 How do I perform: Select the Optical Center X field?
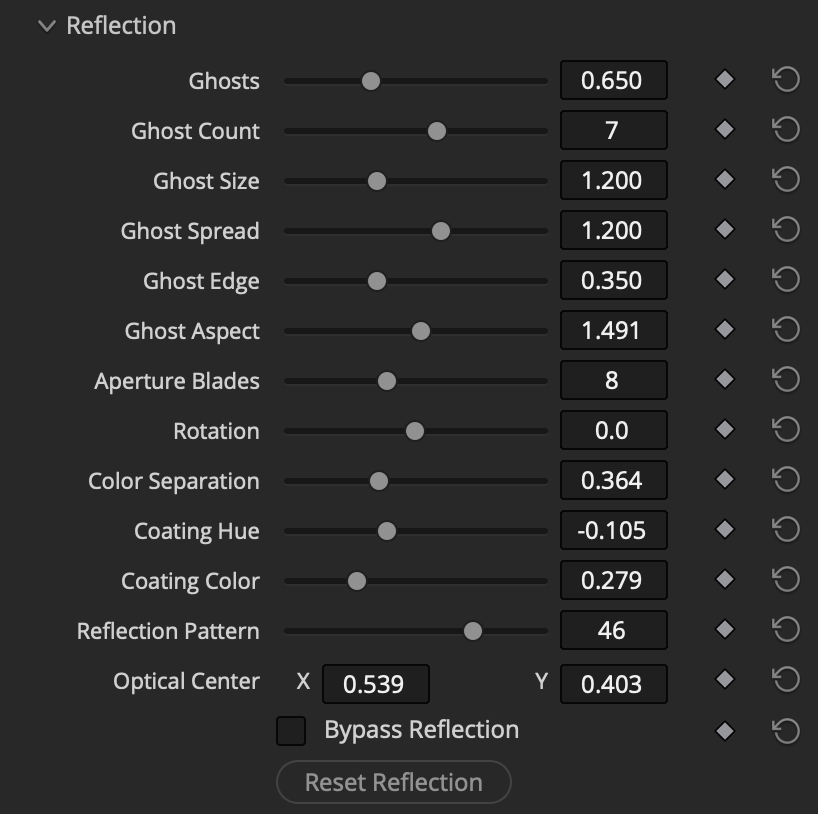click(x=376, y=684)
